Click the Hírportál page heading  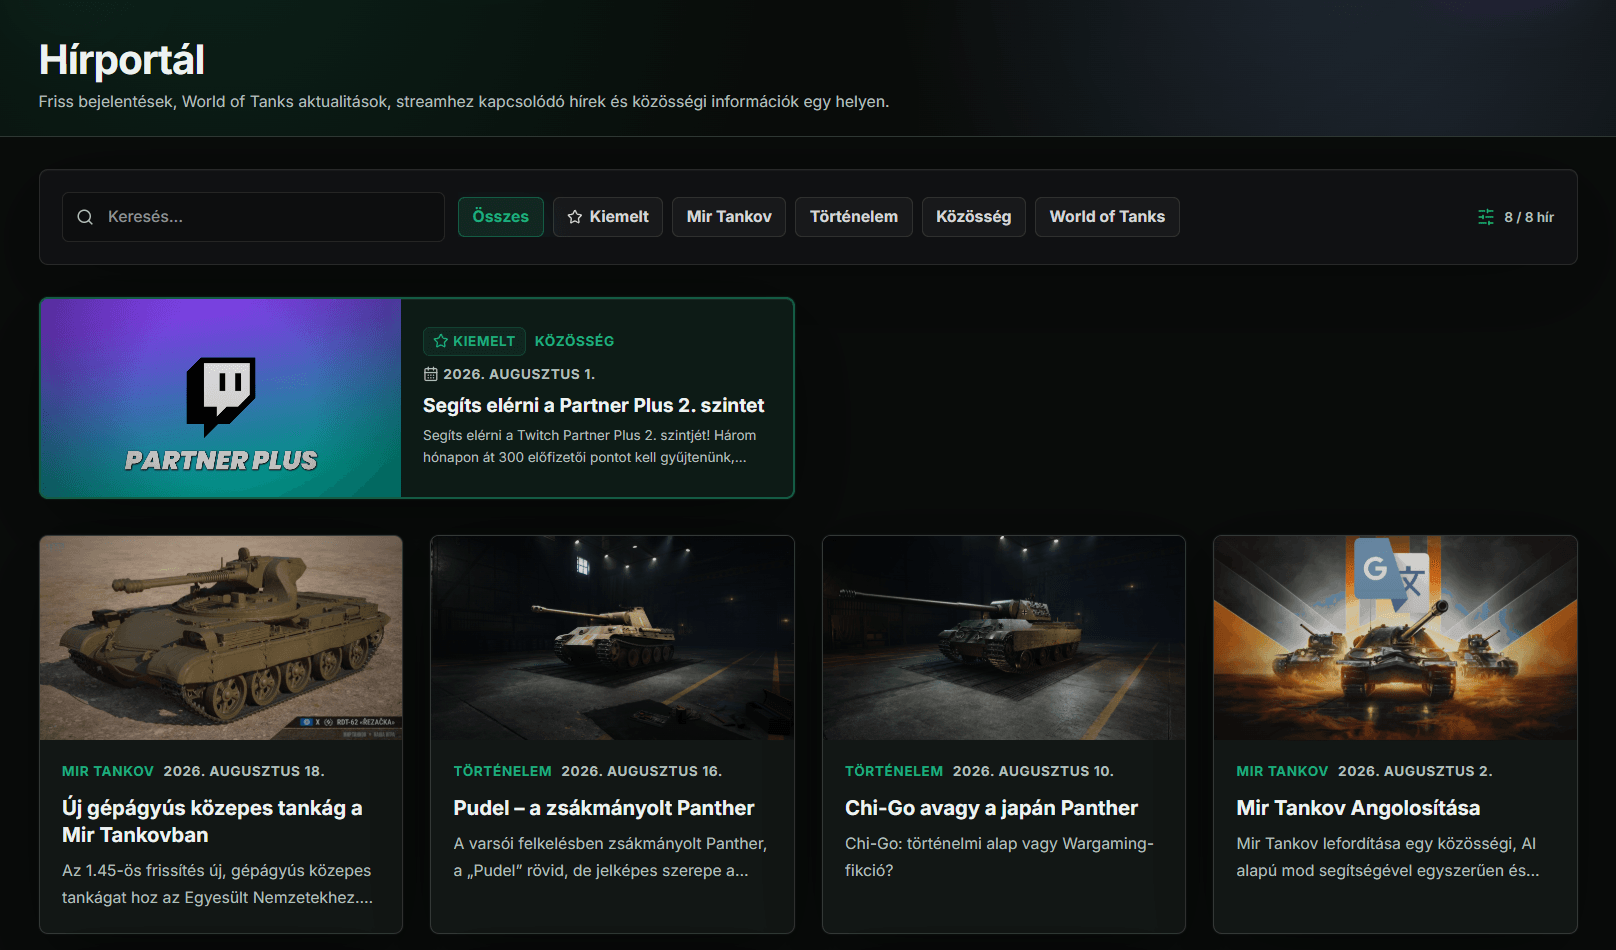click(122, 60)
